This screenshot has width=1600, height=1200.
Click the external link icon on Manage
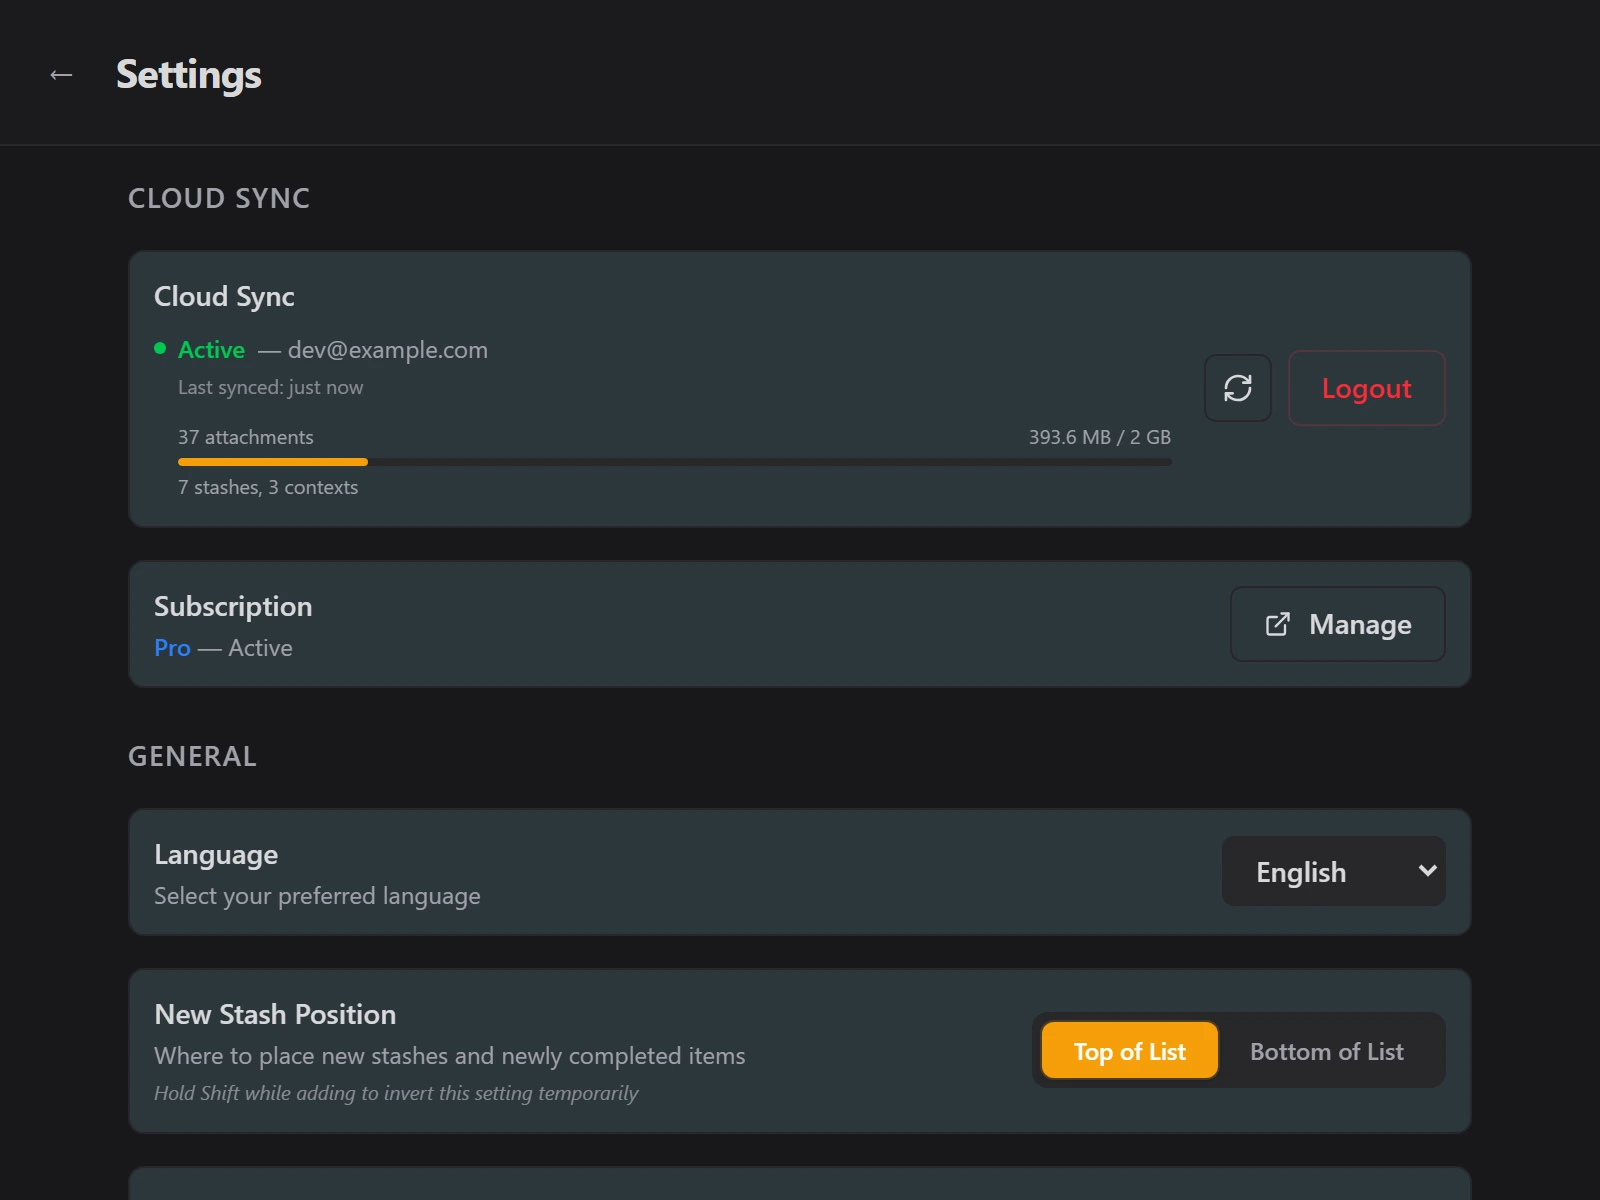pyautogui.click(x=1277, y=625)
